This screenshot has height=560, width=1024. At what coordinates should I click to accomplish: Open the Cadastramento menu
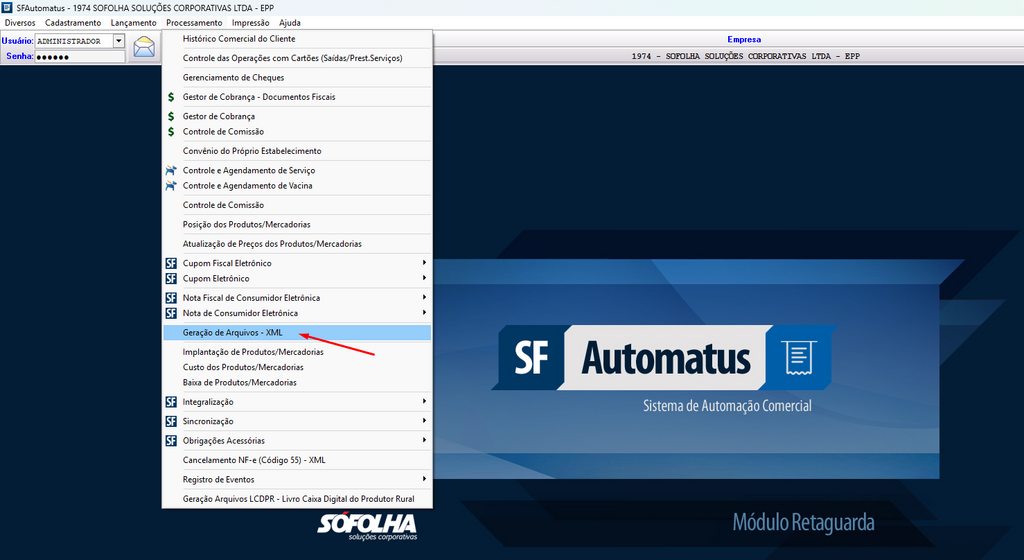(x=73, y=23)
